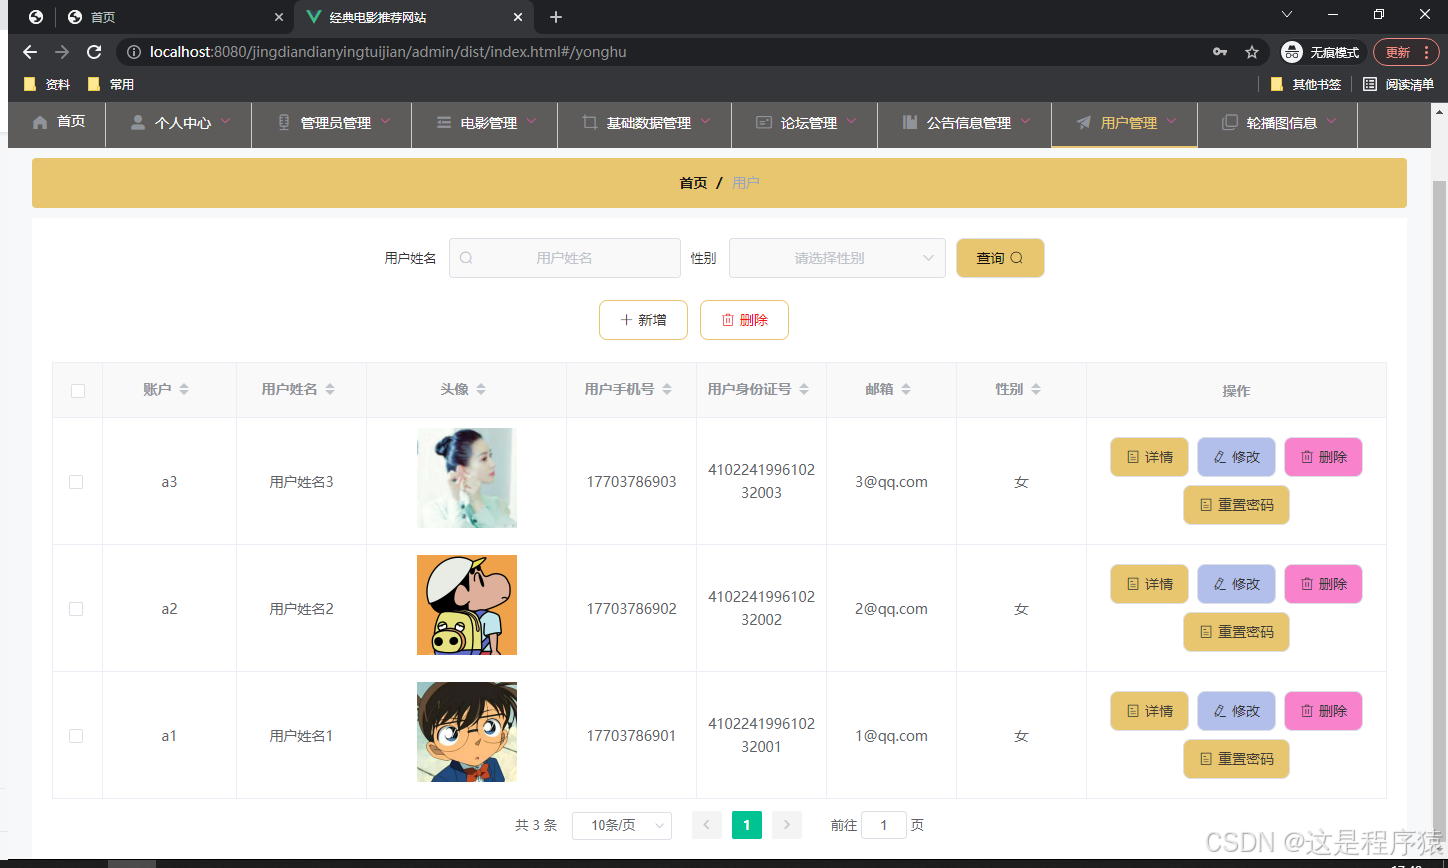Screen dimensions: 1448x868
Task: Click 重置密码 for user a1
Action: pyautogui.click(x=1236, y=759)
